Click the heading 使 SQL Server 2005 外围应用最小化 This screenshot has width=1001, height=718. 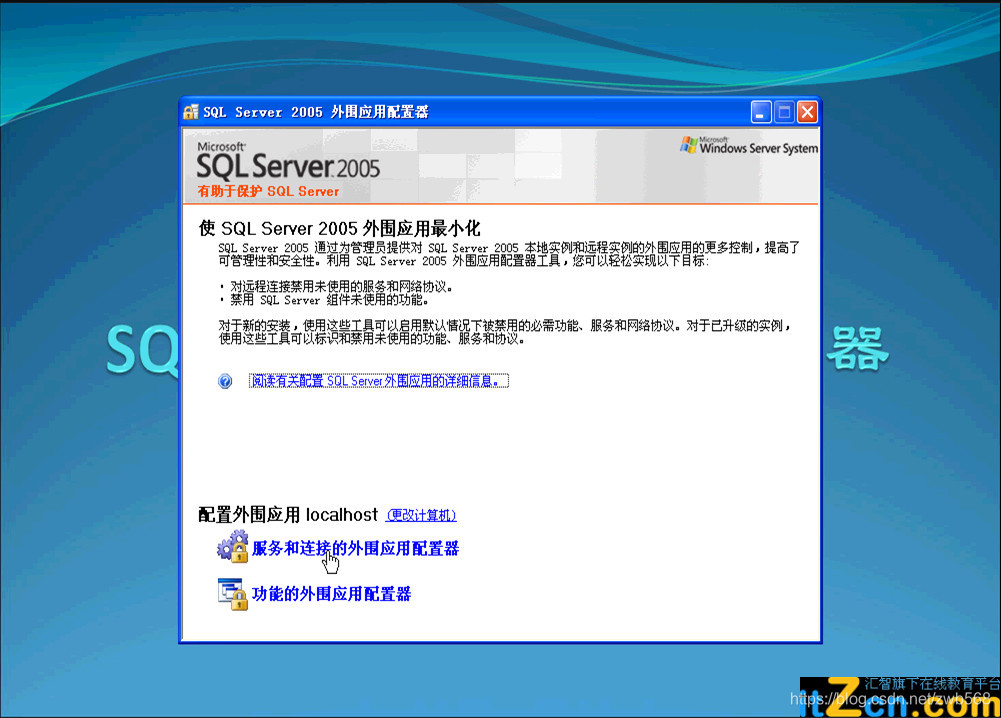coord(339,228)
